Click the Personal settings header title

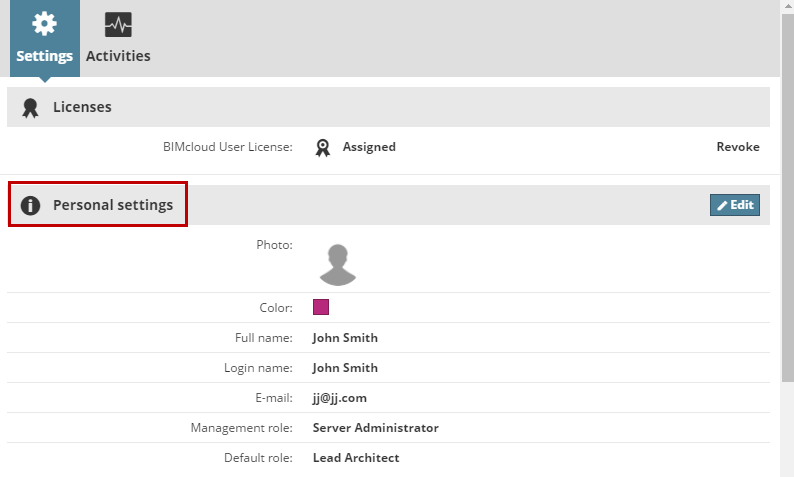point(113,205)
